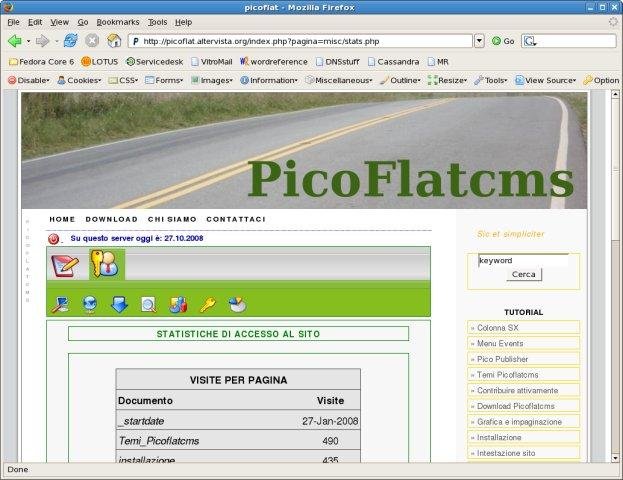
Task: Open the Installazione tutorial link
Action: tap(523, 437)
